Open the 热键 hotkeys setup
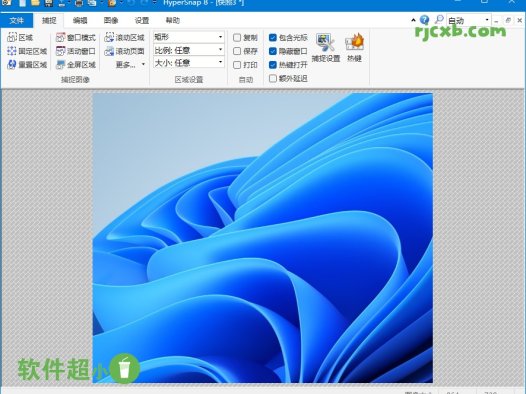This screenshot has width=526, height=394. (354, 48)
